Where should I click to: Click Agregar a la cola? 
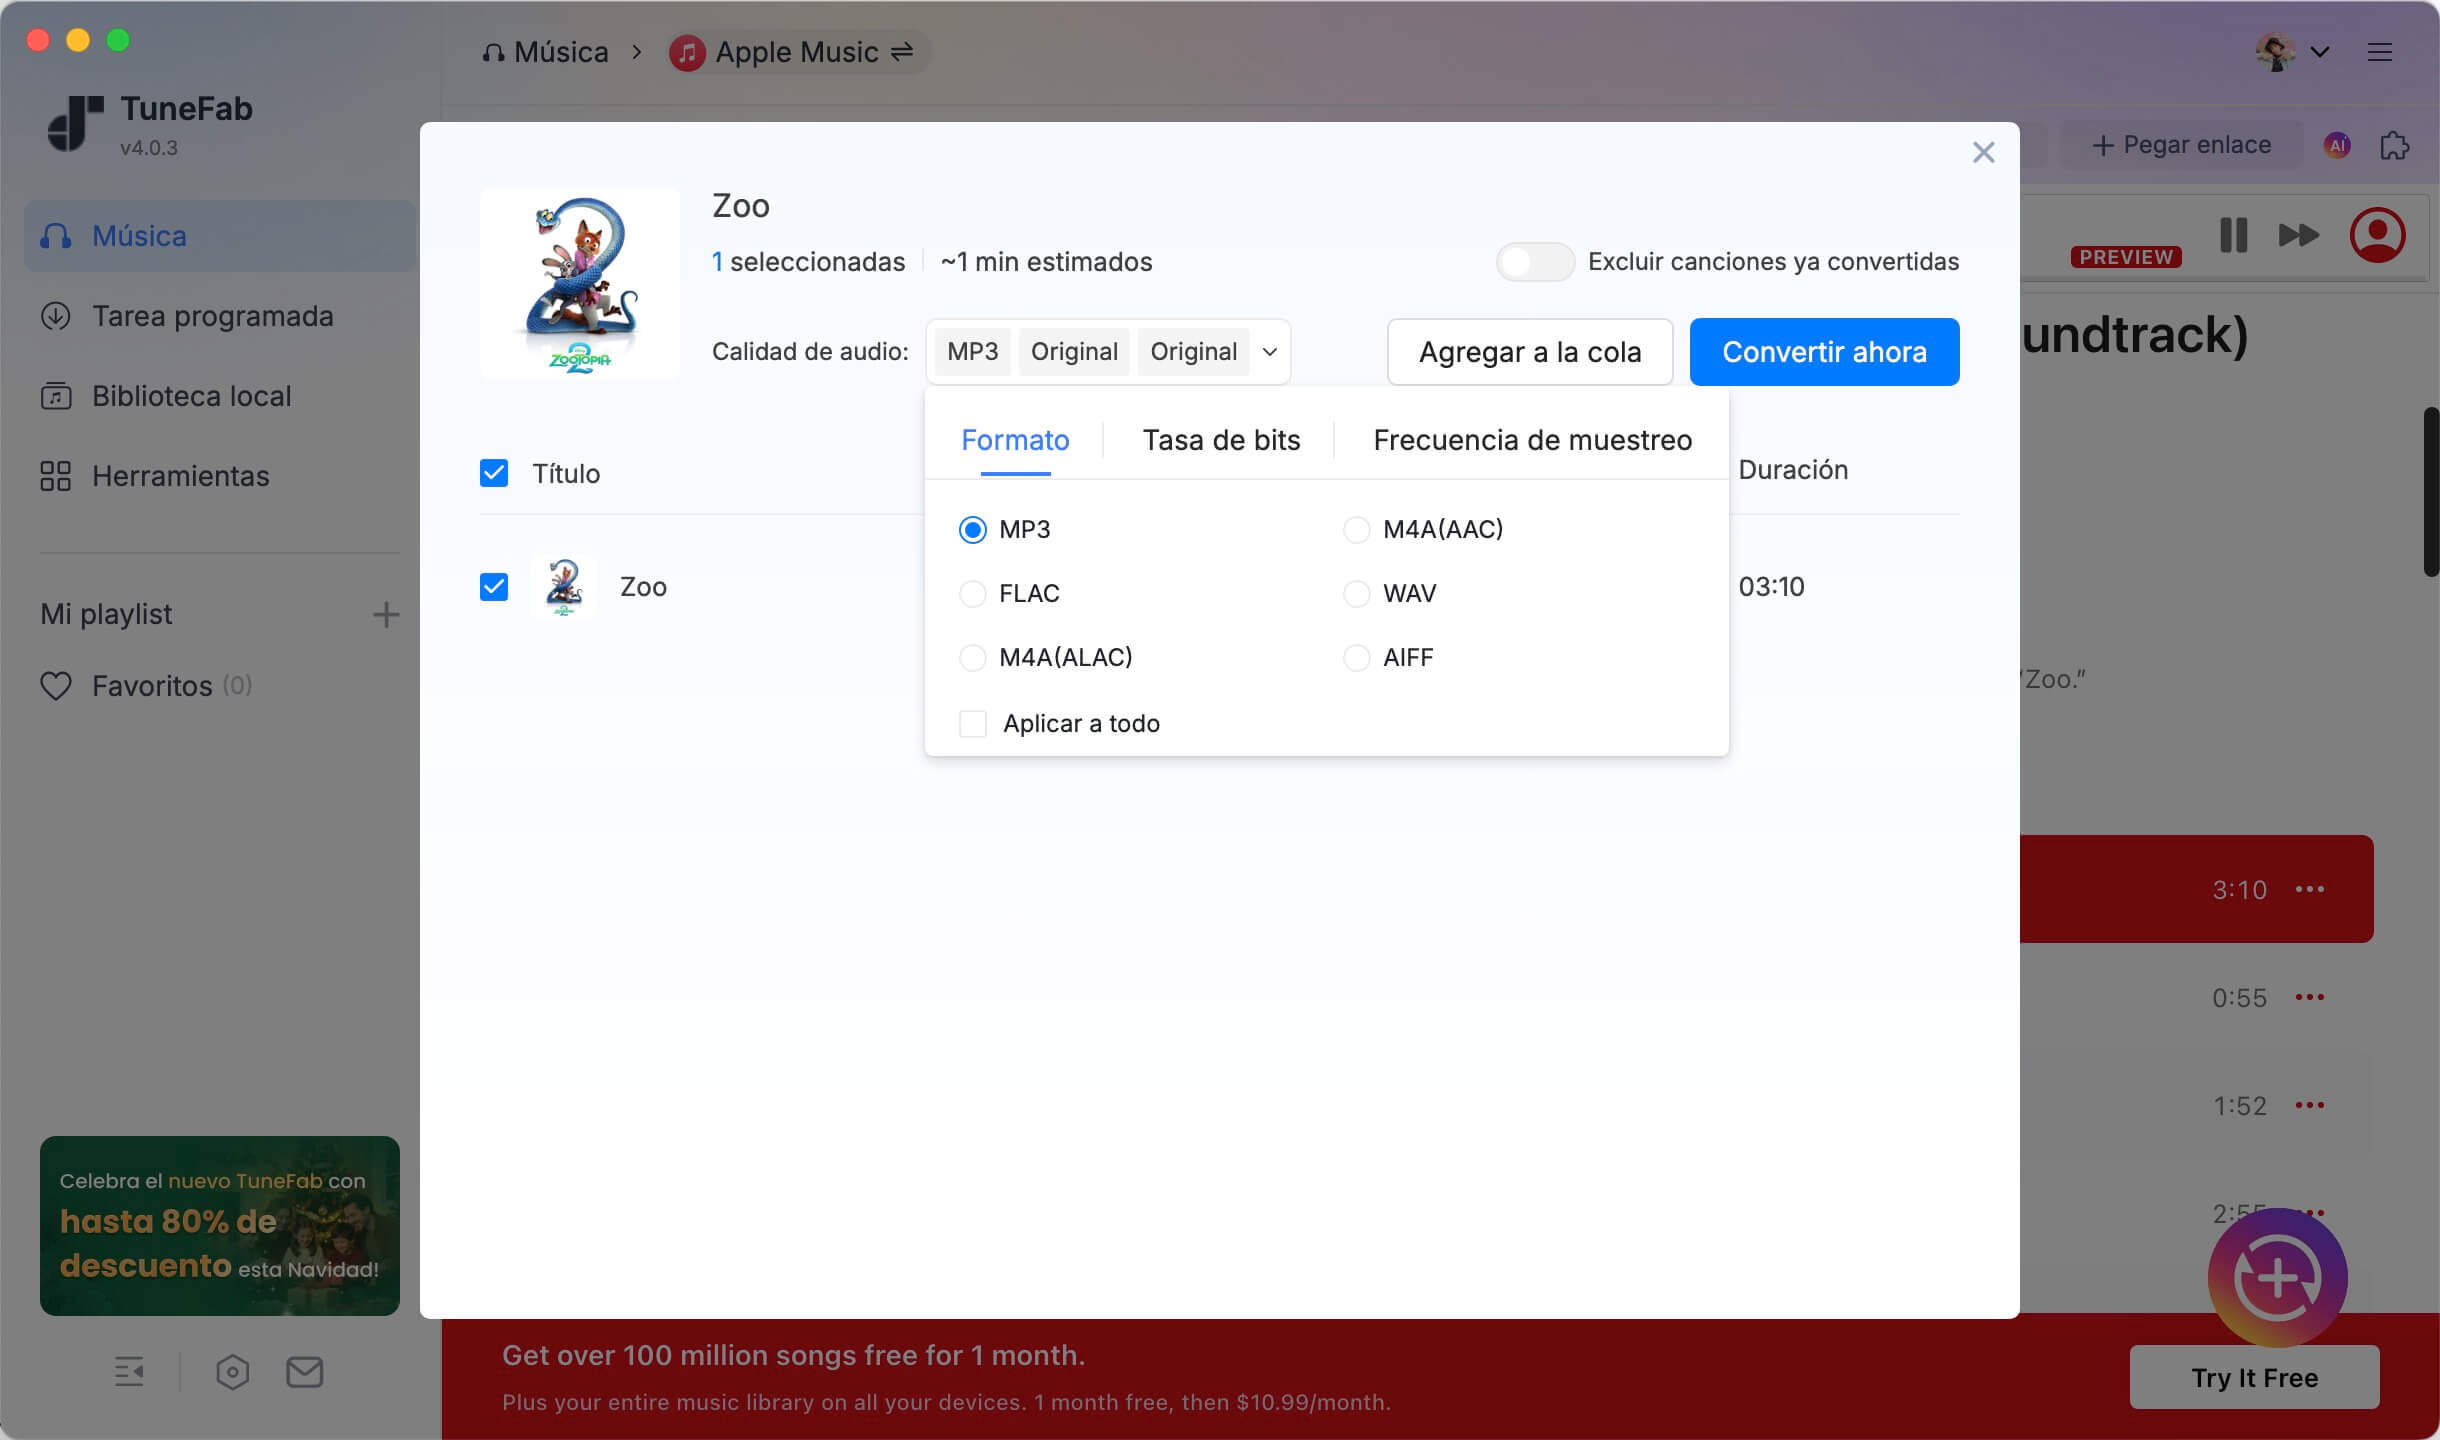(1530, 352)
